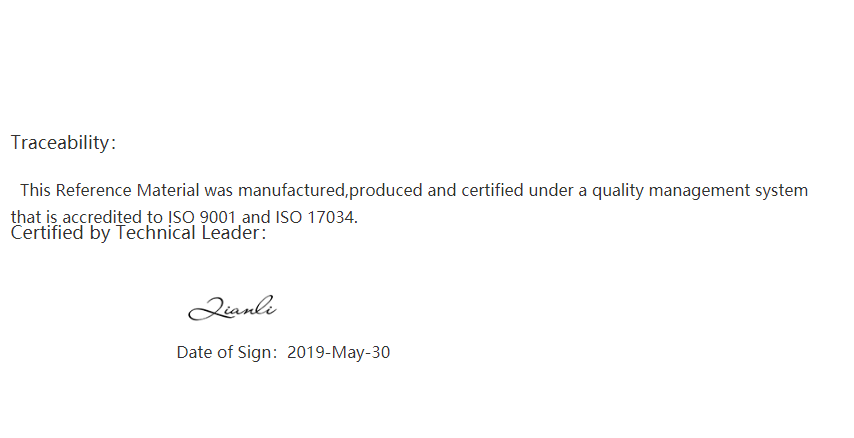854x438 pixels.
Task: Click the word certified in paragraph
Action: coord(492,190)
